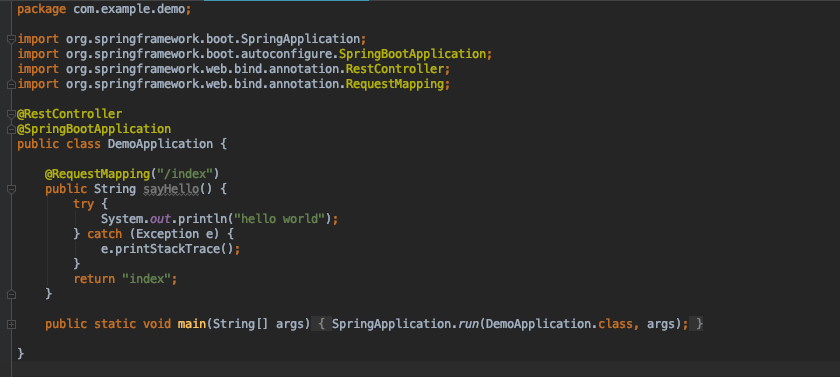Collapse the sayHello method fold marker

click(11, 189)
